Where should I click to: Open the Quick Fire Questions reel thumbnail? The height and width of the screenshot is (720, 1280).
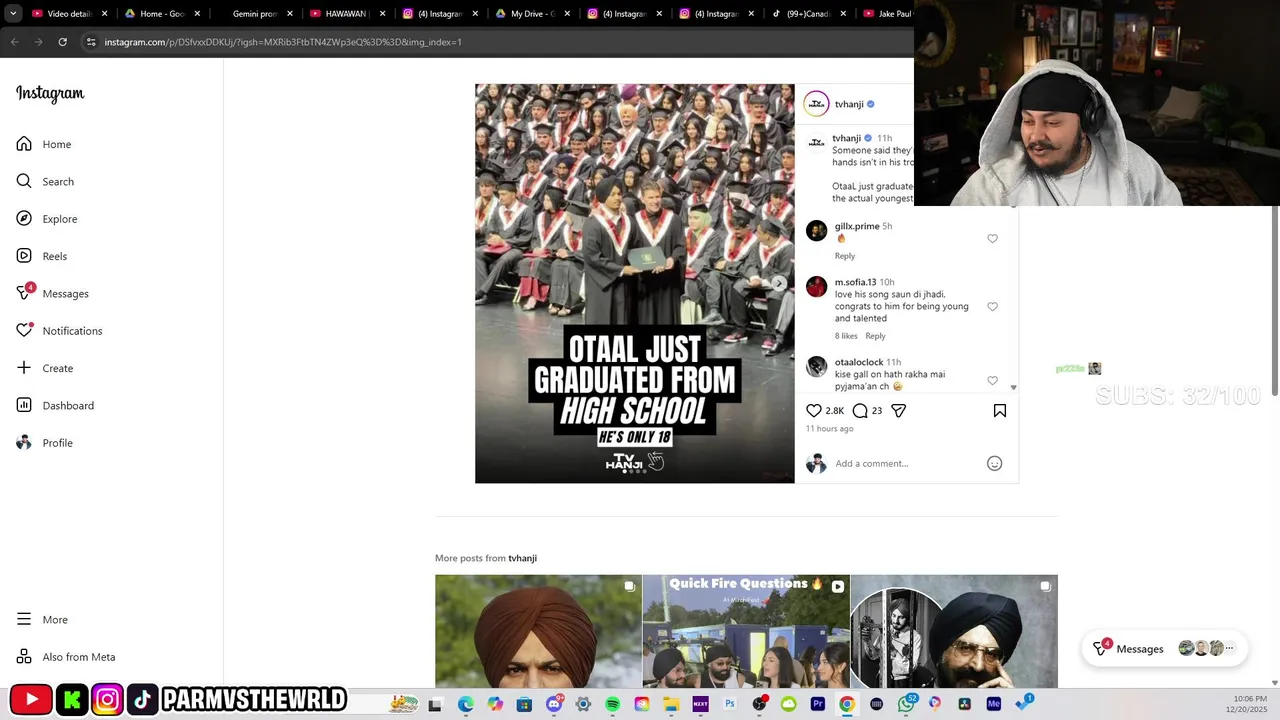(746, 631)
